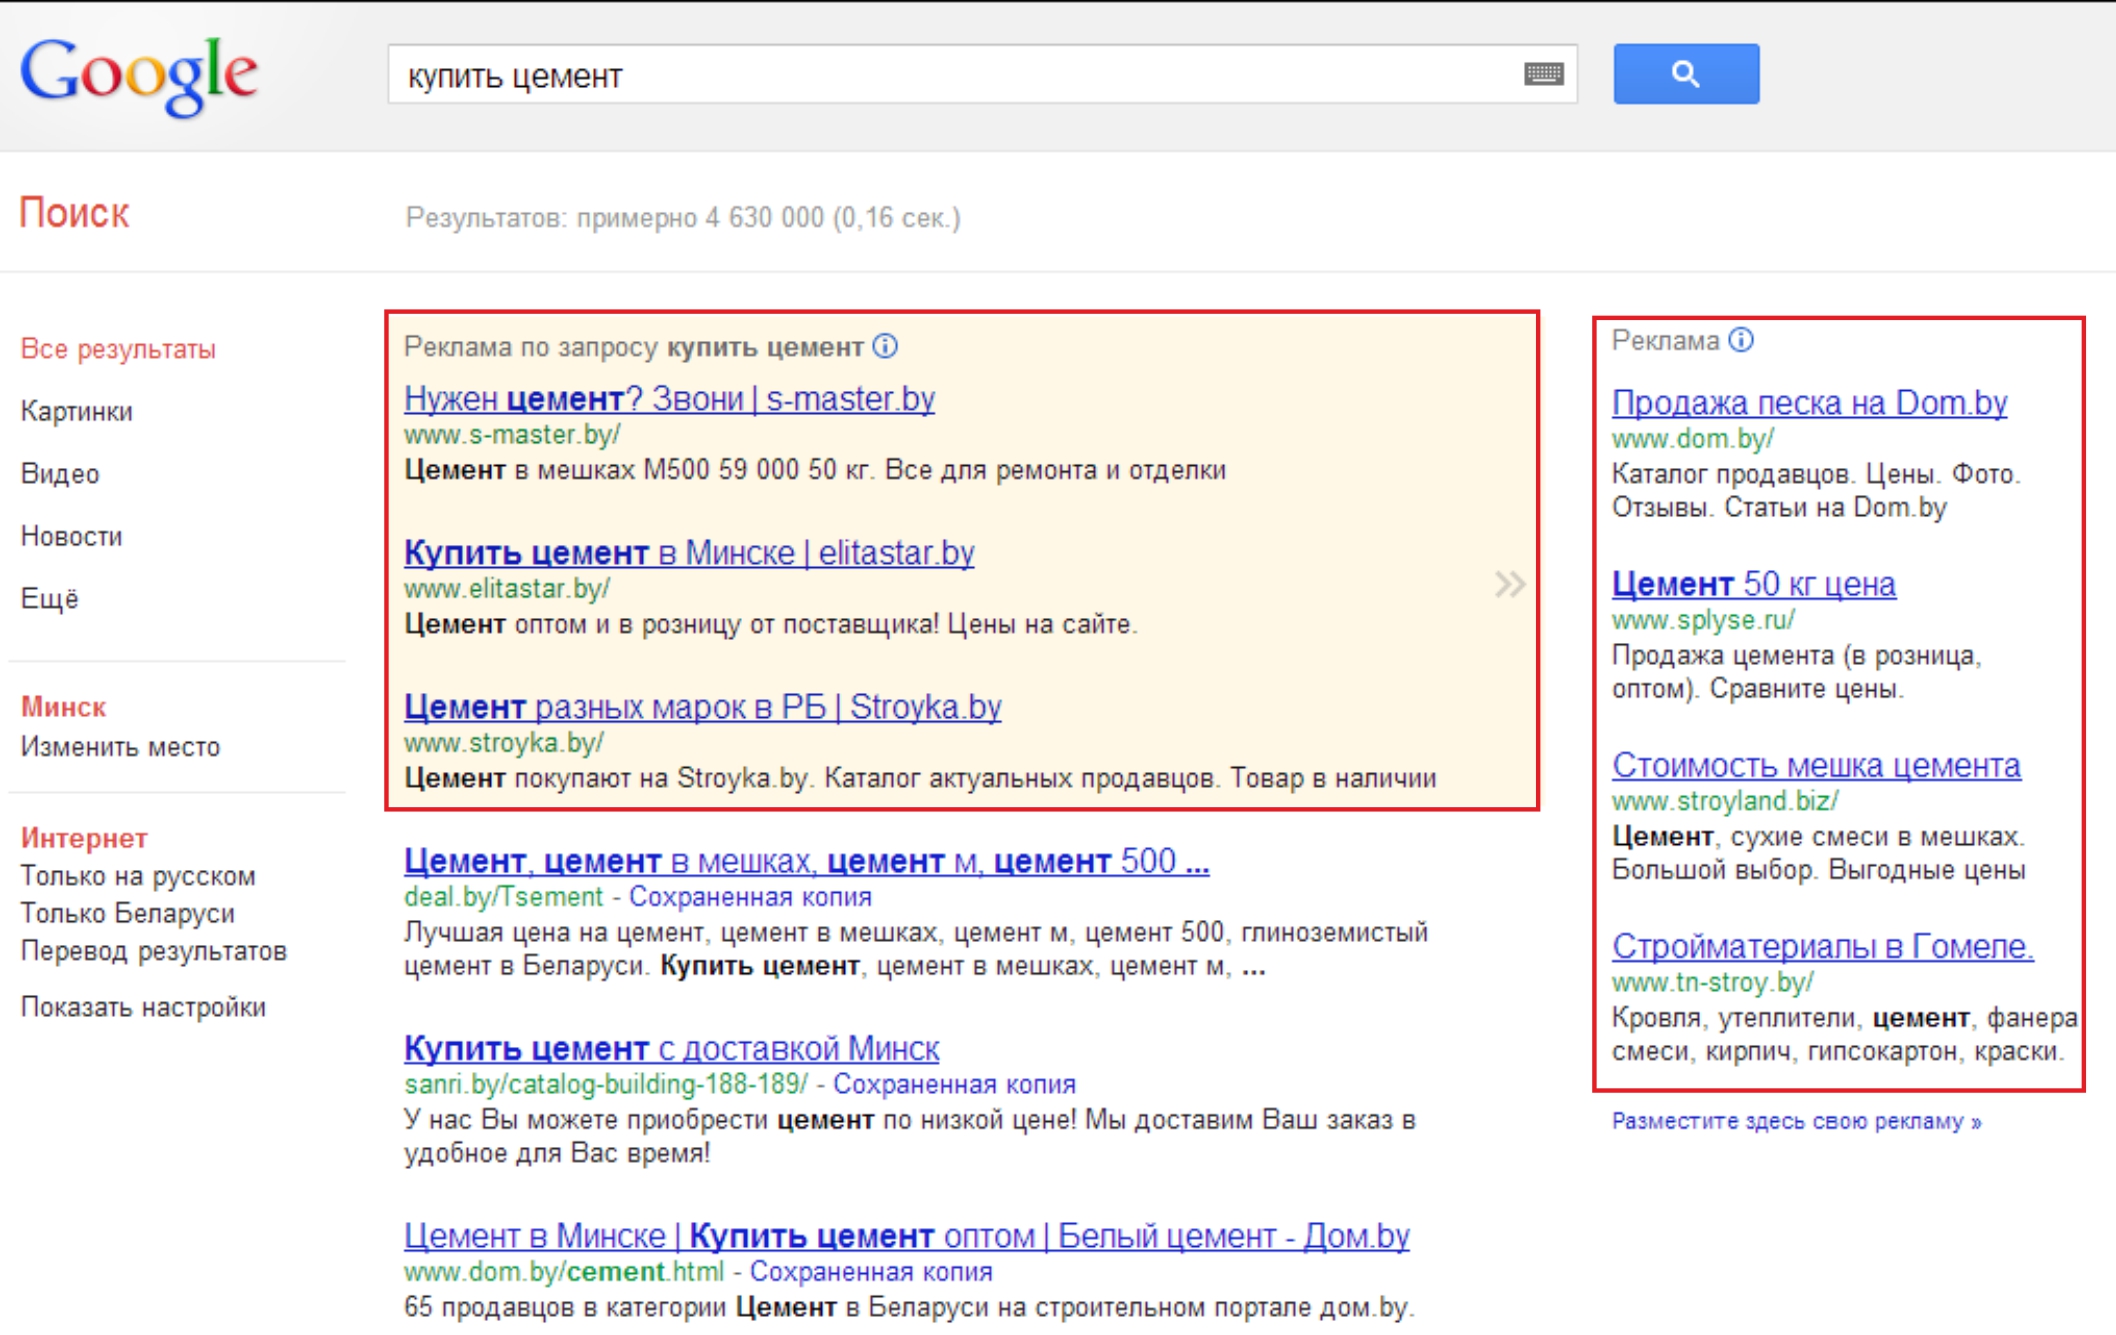
Task: Open result Цемент в Минске | Купить цемент оптом Дом.by
Action: click(906, 1236)
